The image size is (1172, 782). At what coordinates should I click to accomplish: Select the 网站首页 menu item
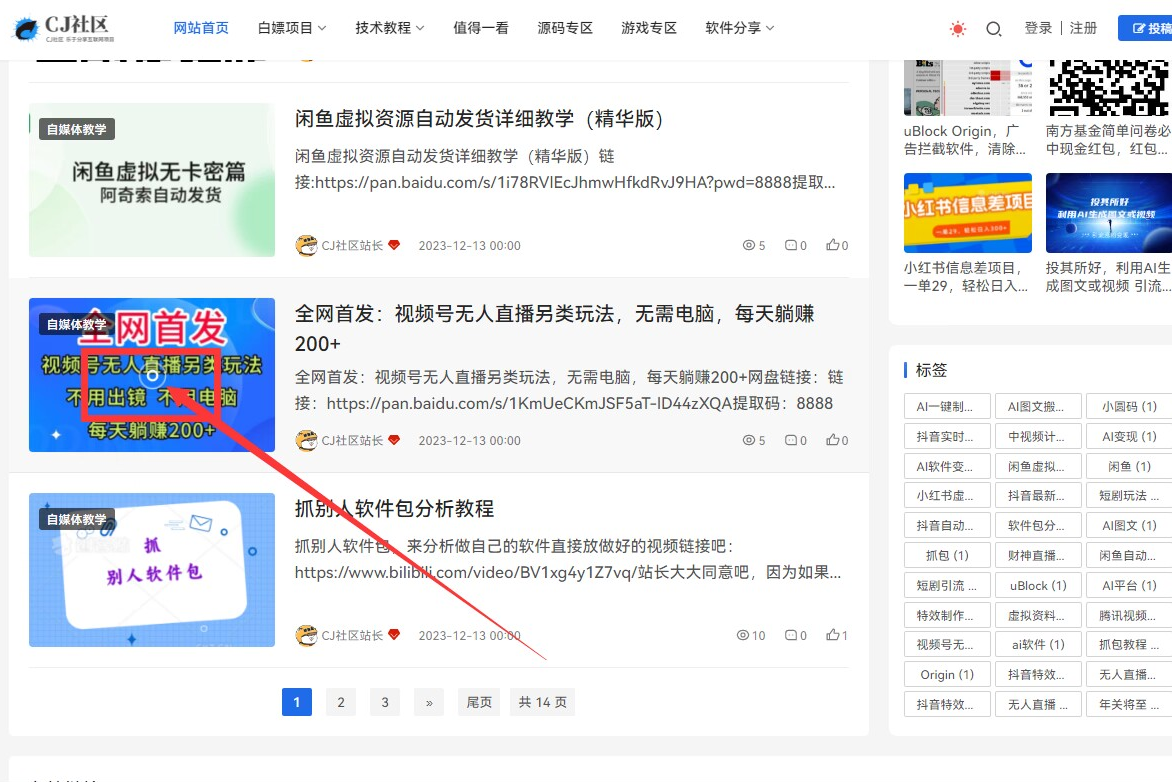[200, 28]
